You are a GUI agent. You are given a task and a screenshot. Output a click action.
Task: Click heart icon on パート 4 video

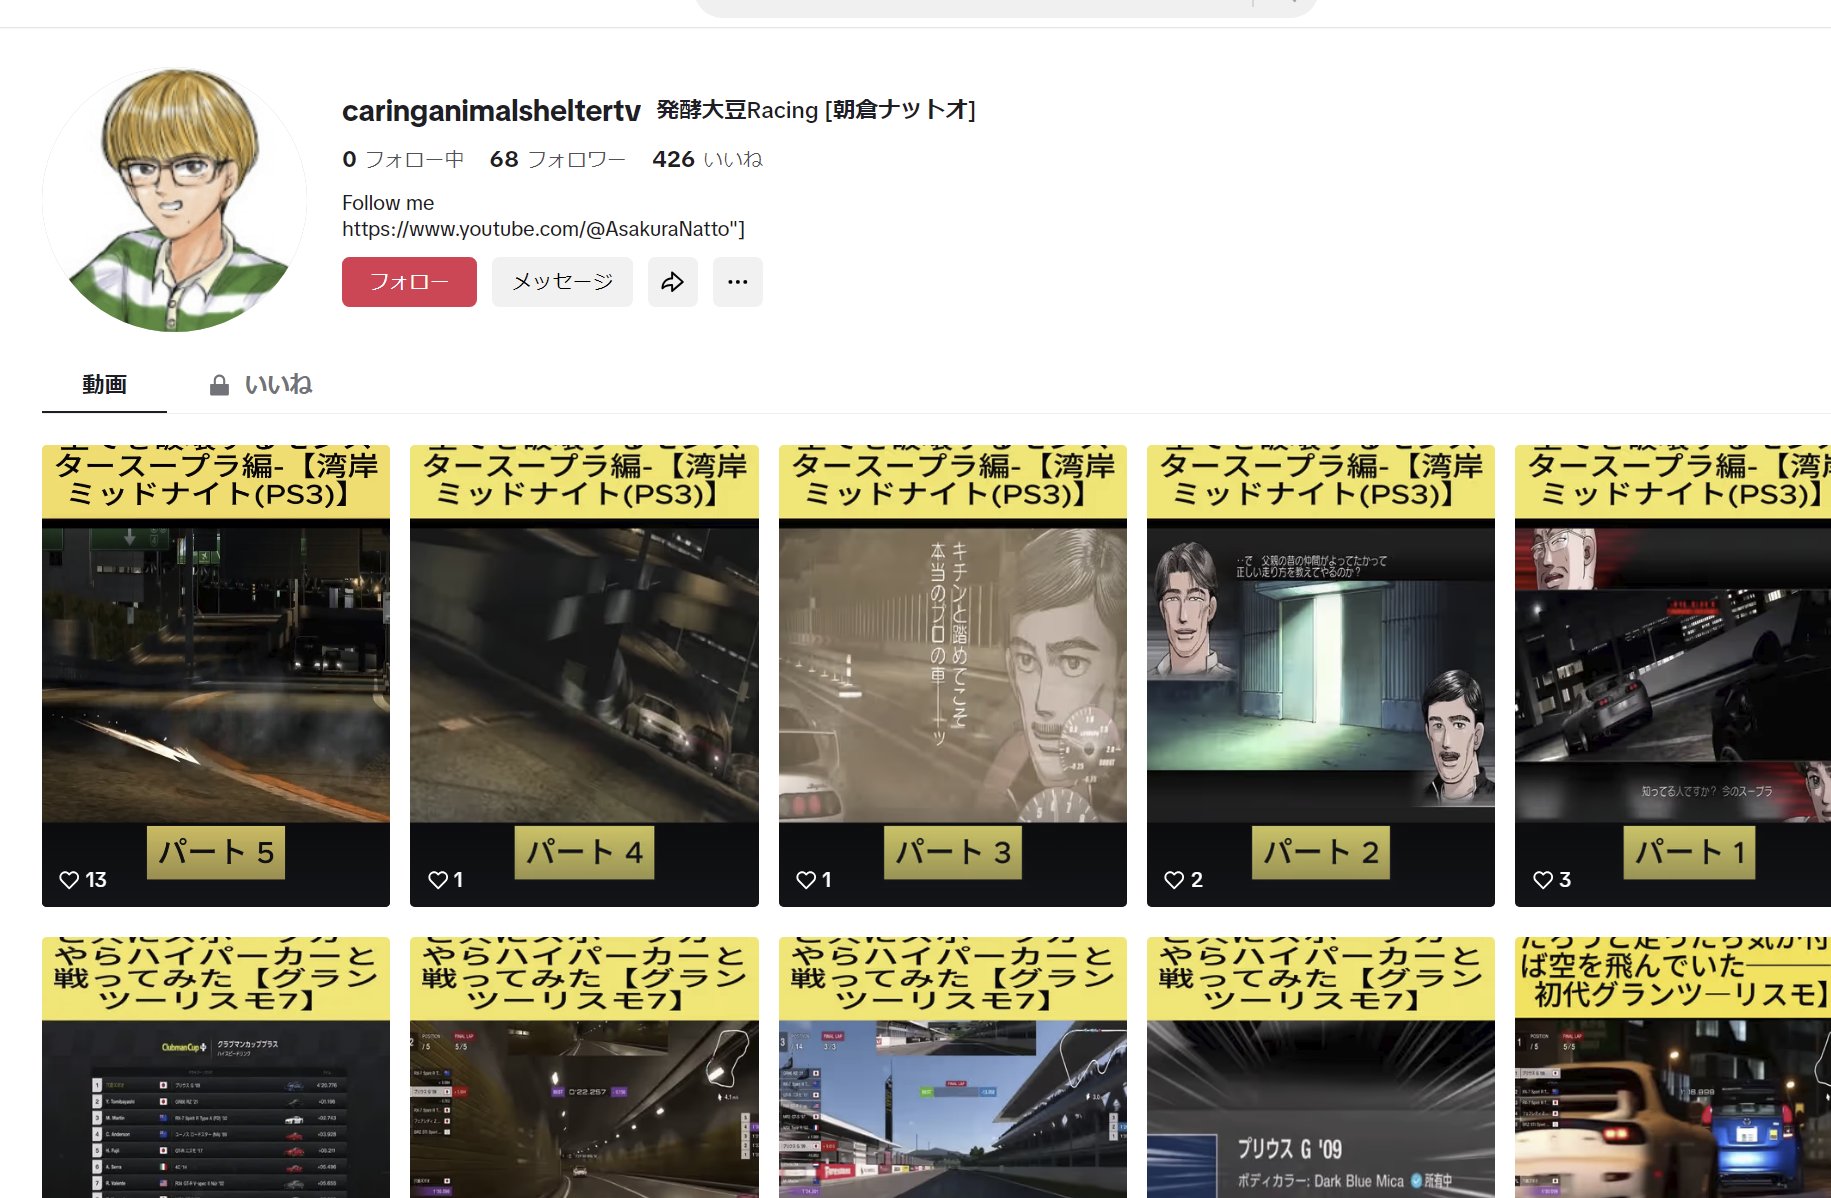438,880
